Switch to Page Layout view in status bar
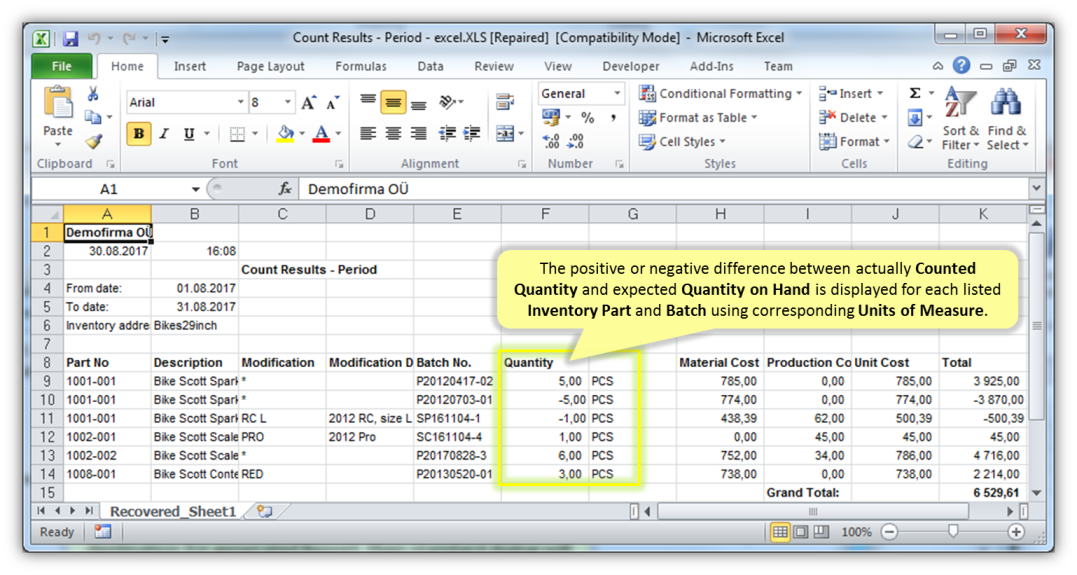 pyautogui.click(x=801, y=532)
